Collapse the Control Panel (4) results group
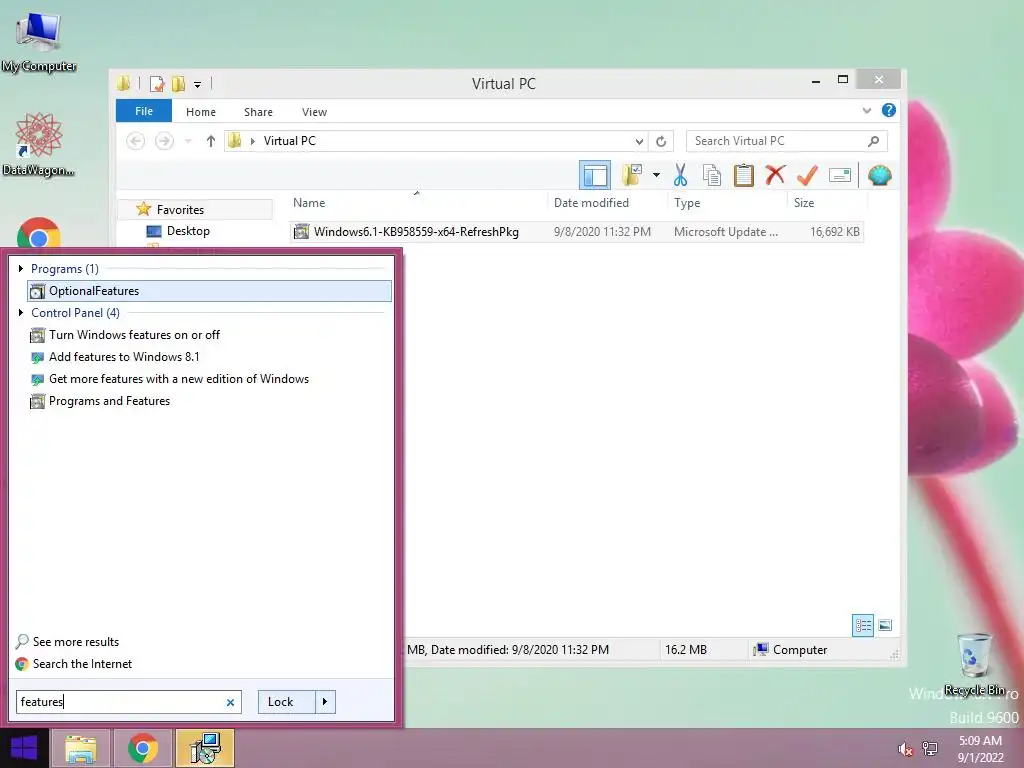This screenshot has width=1024, height=768. point(21,313)
